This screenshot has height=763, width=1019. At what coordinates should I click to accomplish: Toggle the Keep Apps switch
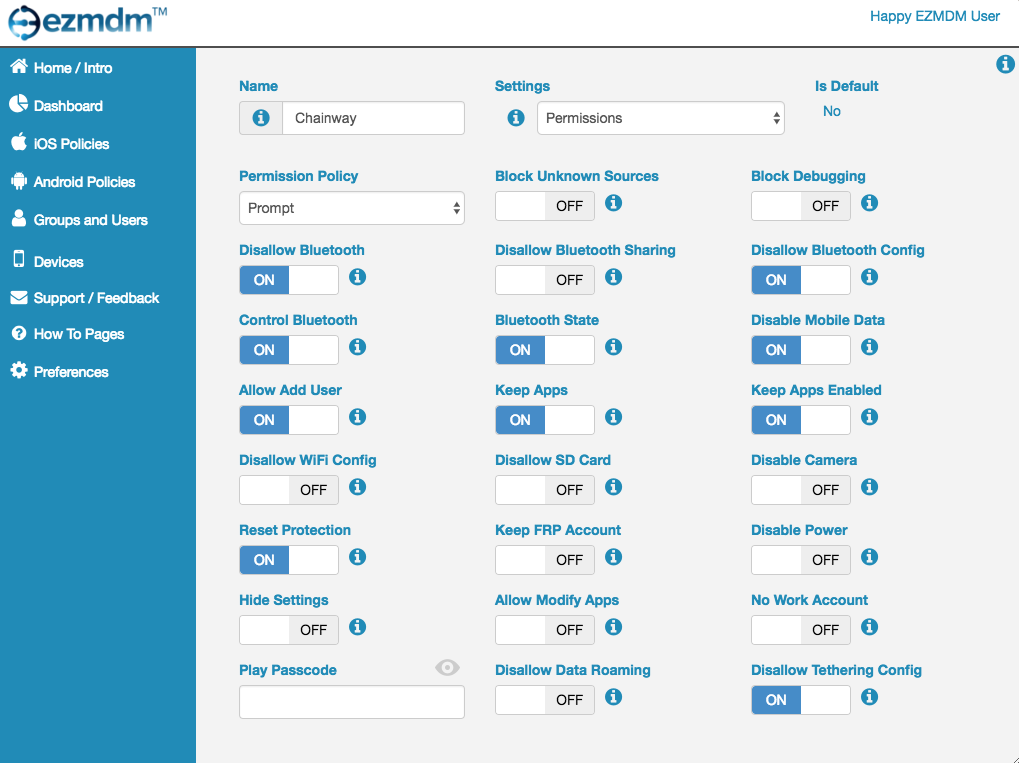pyautogui.click(x=545, y=420)
